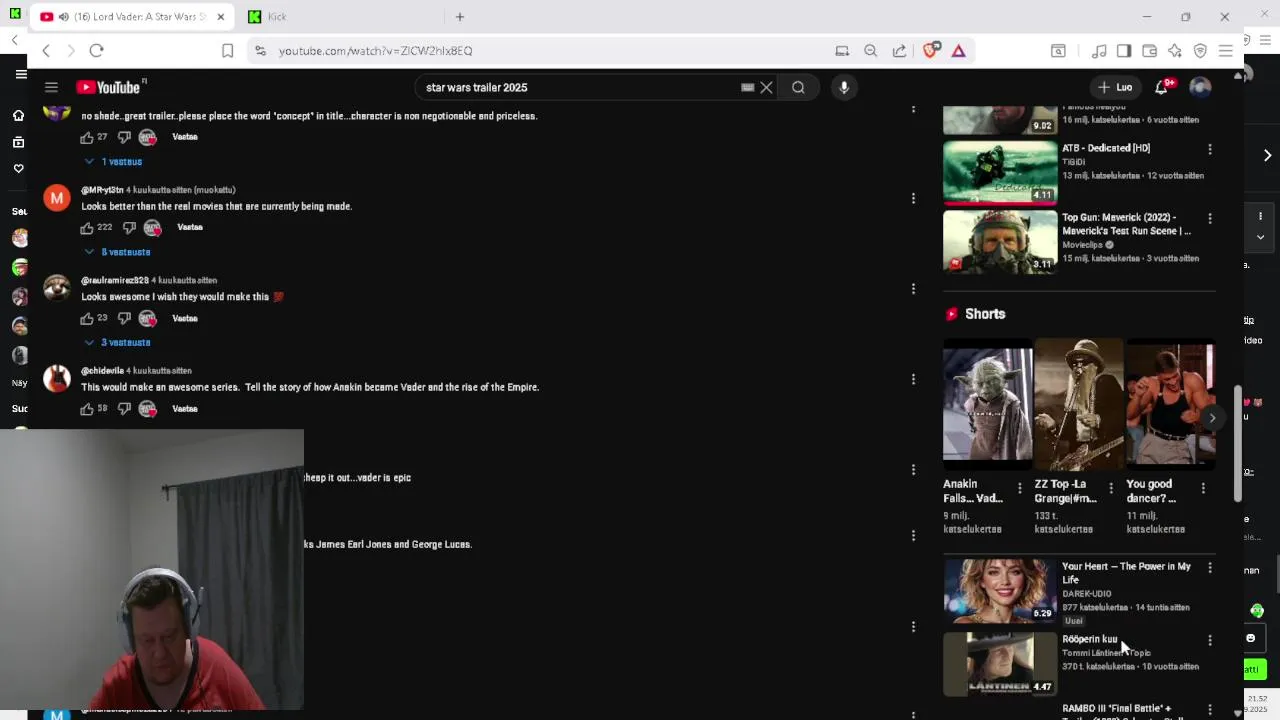Viewport: 1280px width, 720px height.
Task: Open options menu for @MR-yt3tn comment
Action: click(x=913, y=198)
